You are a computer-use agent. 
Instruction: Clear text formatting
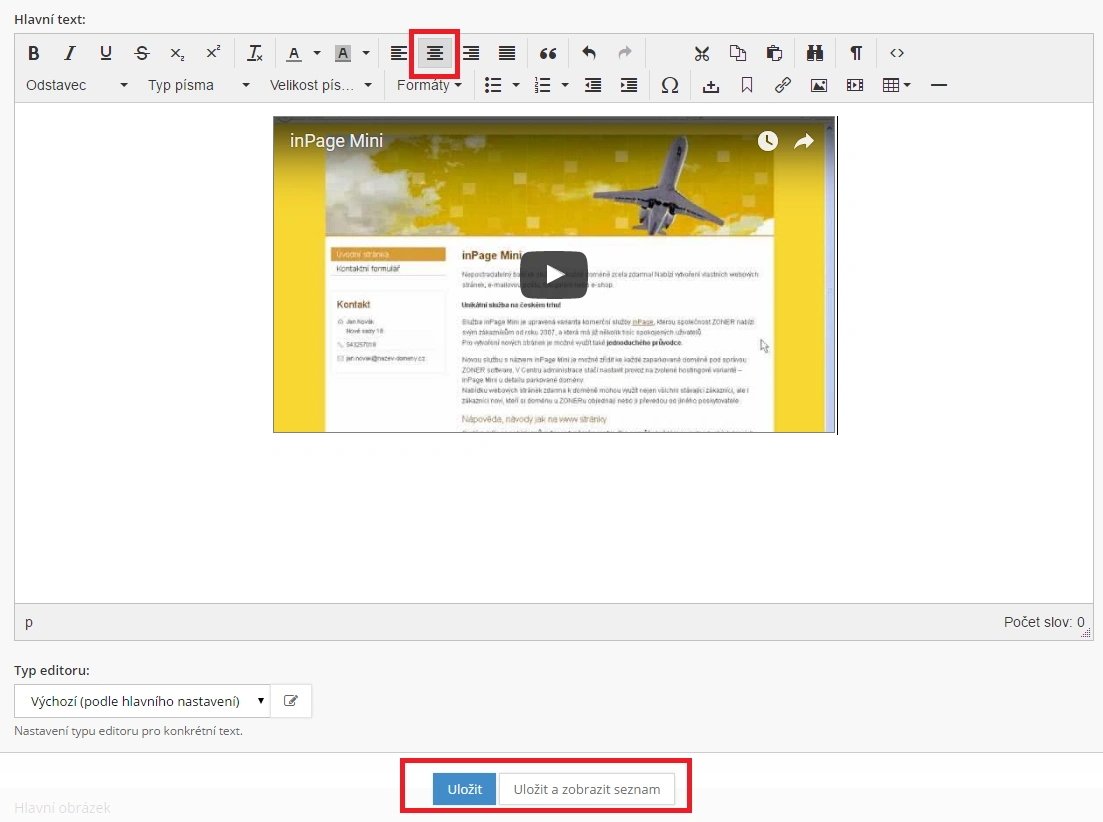pyautogui.click(x=255, y=53)
